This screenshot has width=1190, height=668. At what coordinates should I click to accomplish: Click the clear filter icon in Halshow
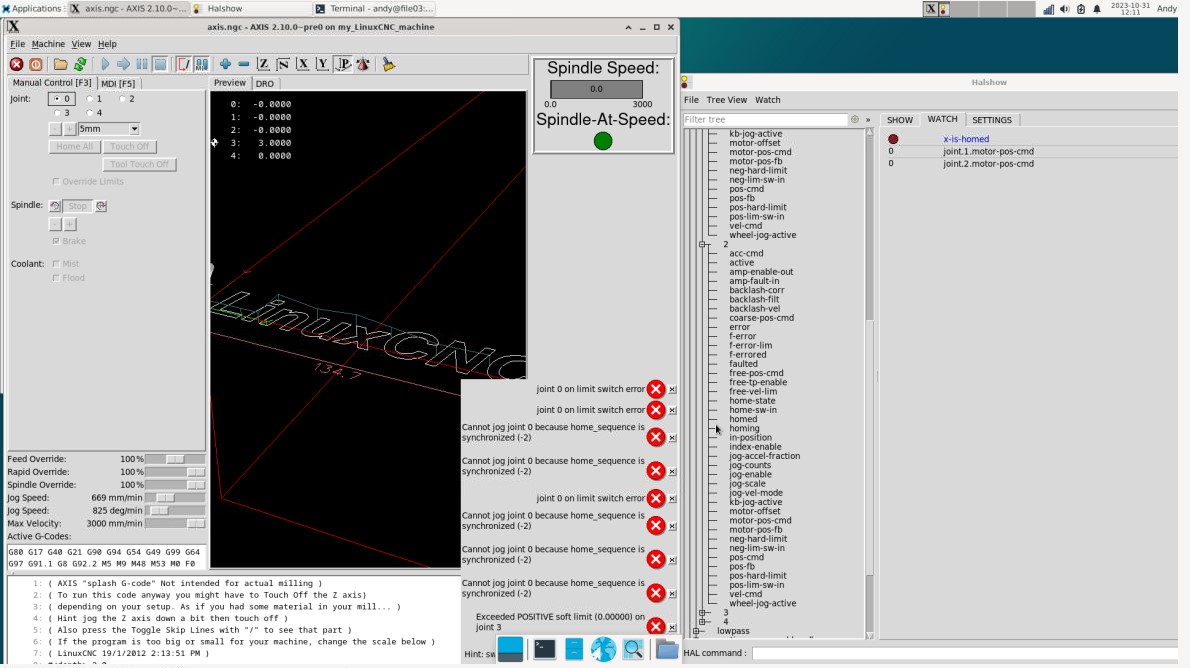[855, 119]
